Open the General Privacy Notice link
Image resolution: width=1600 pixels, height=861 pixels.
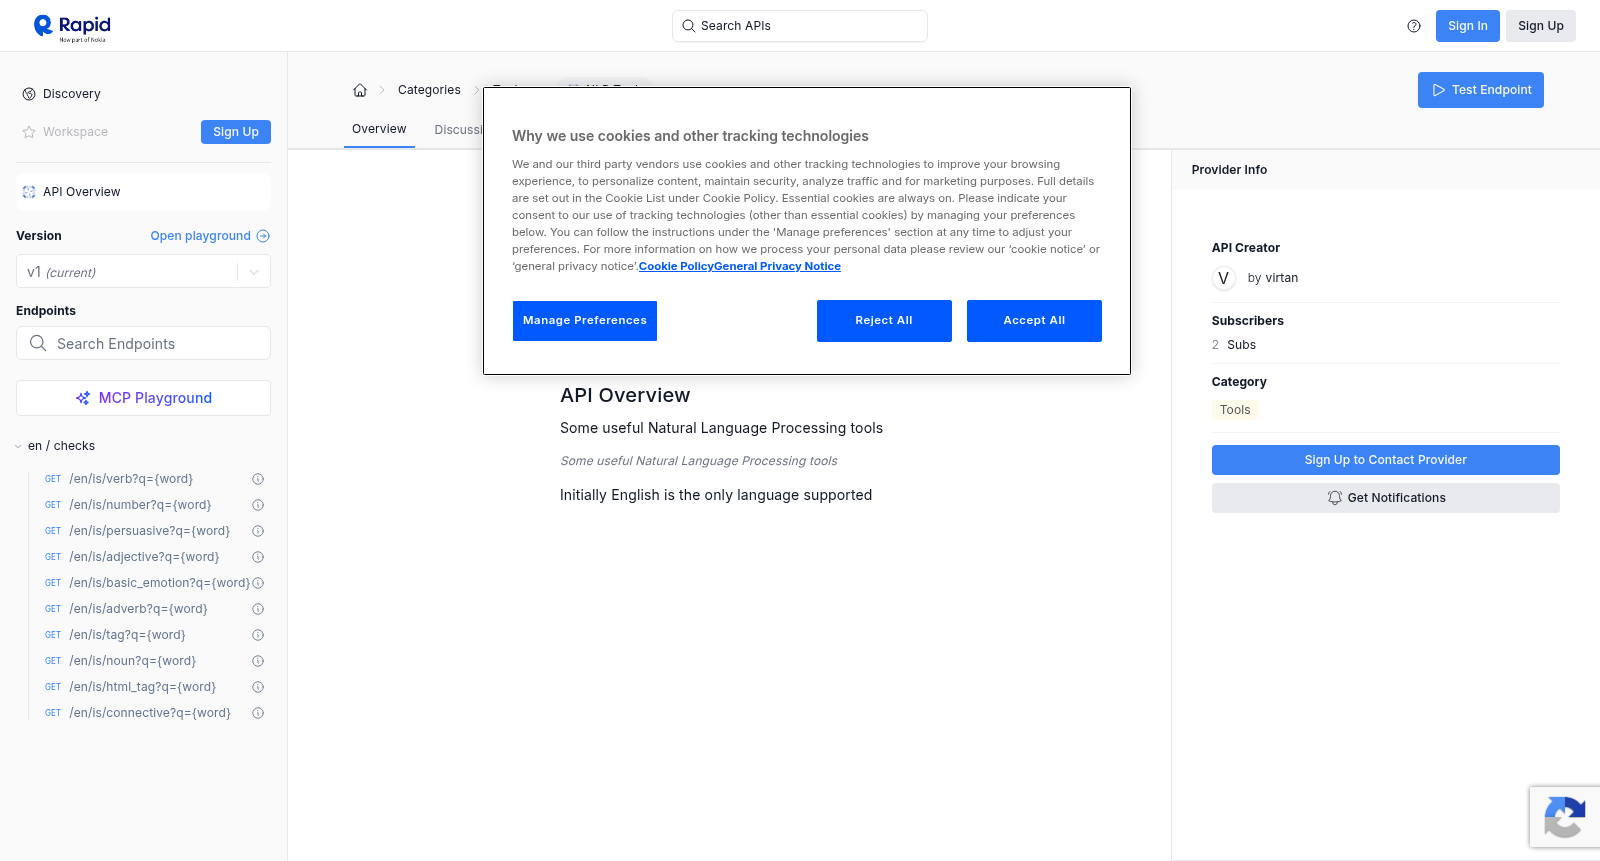click(777, 266)
